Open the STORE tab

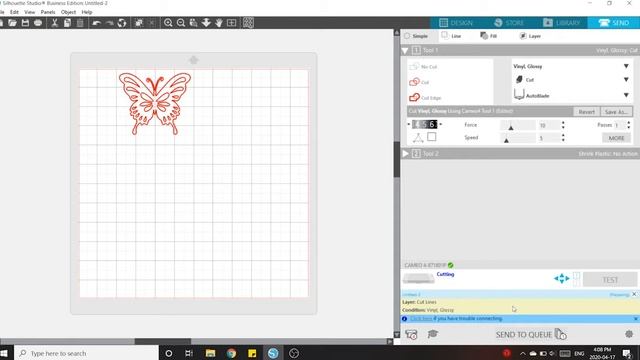point(509,23)
